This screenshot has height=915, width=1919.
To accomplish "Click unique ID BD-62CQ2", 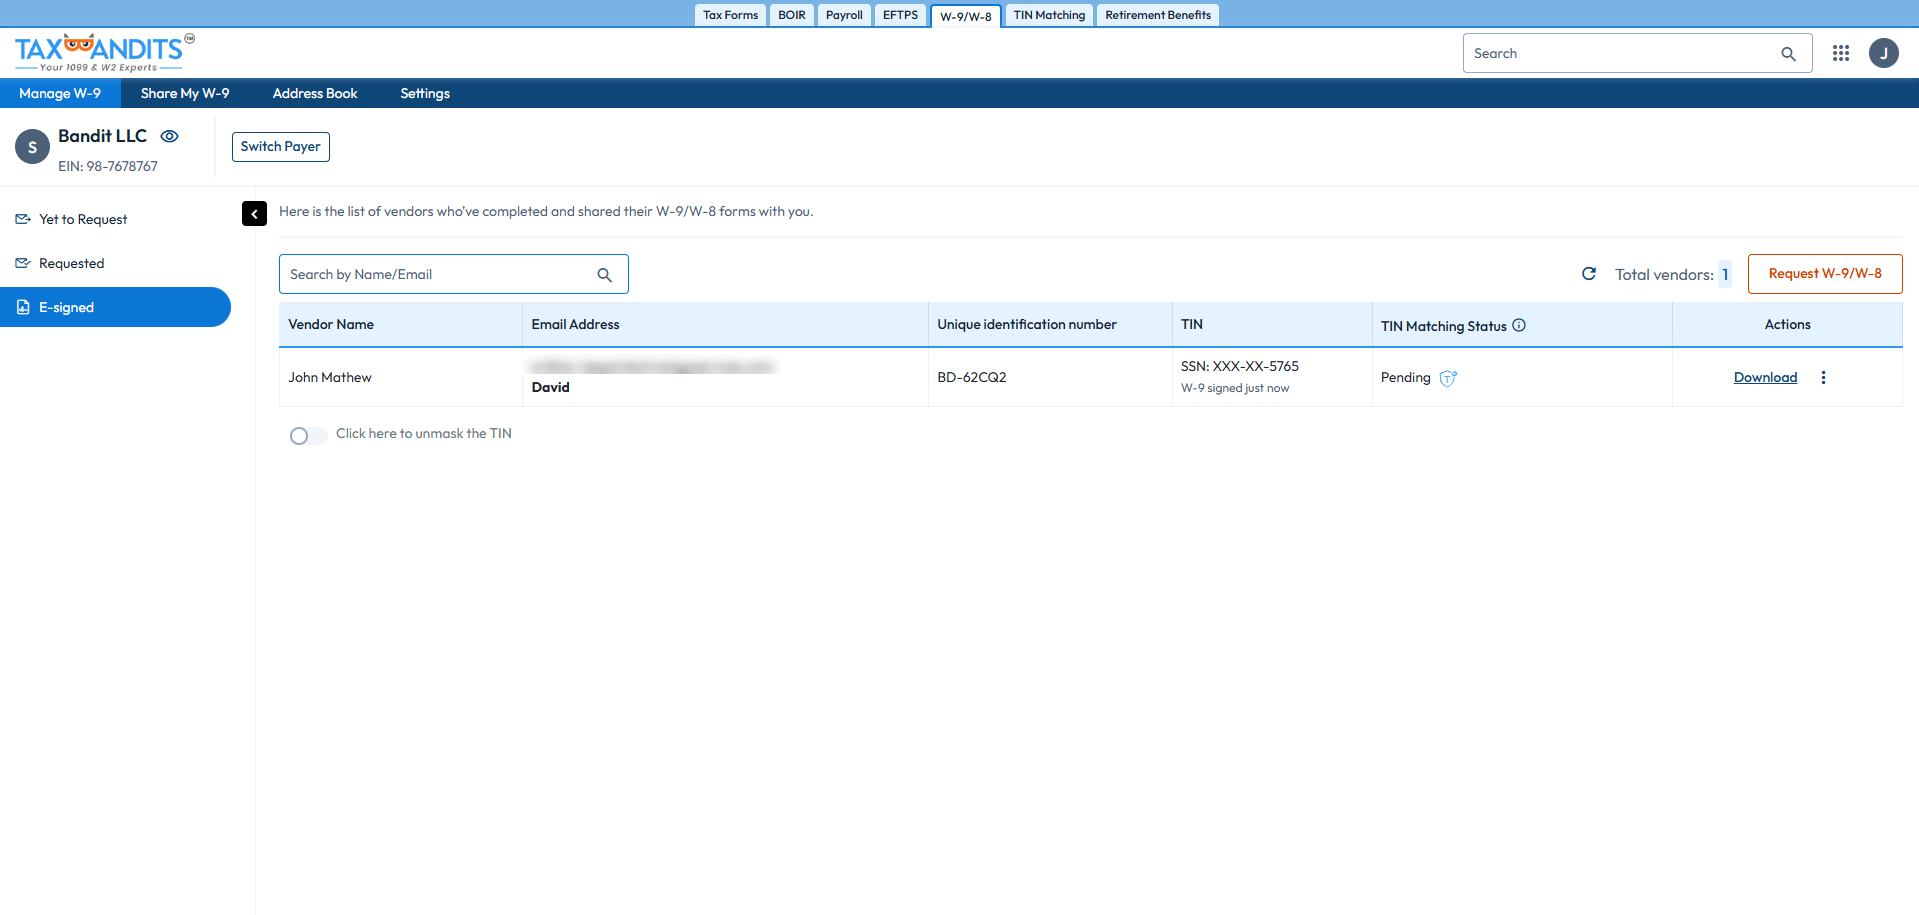I will 972,377.
